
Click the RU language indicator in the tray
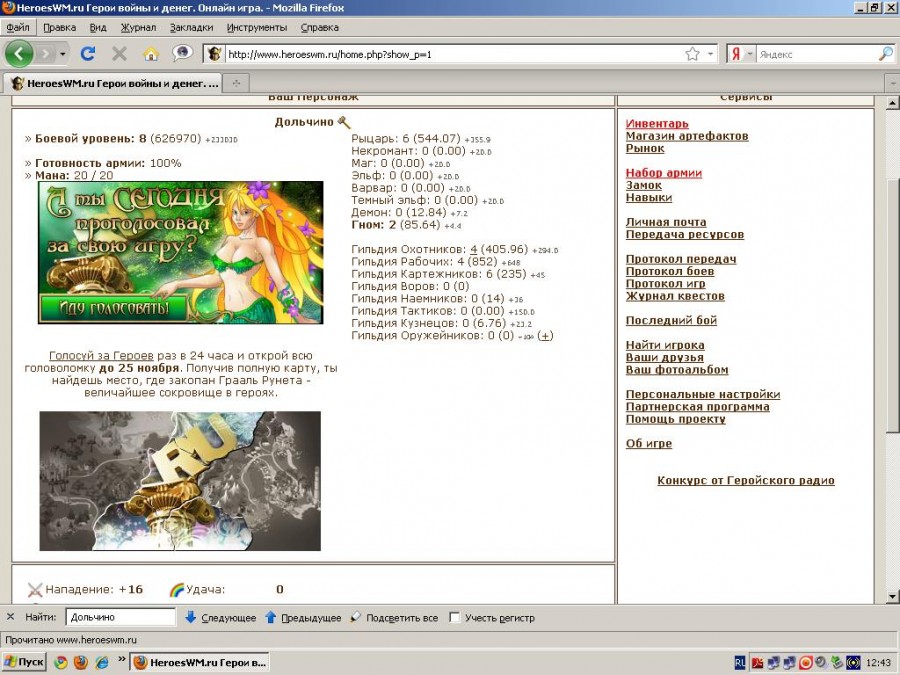740,663
